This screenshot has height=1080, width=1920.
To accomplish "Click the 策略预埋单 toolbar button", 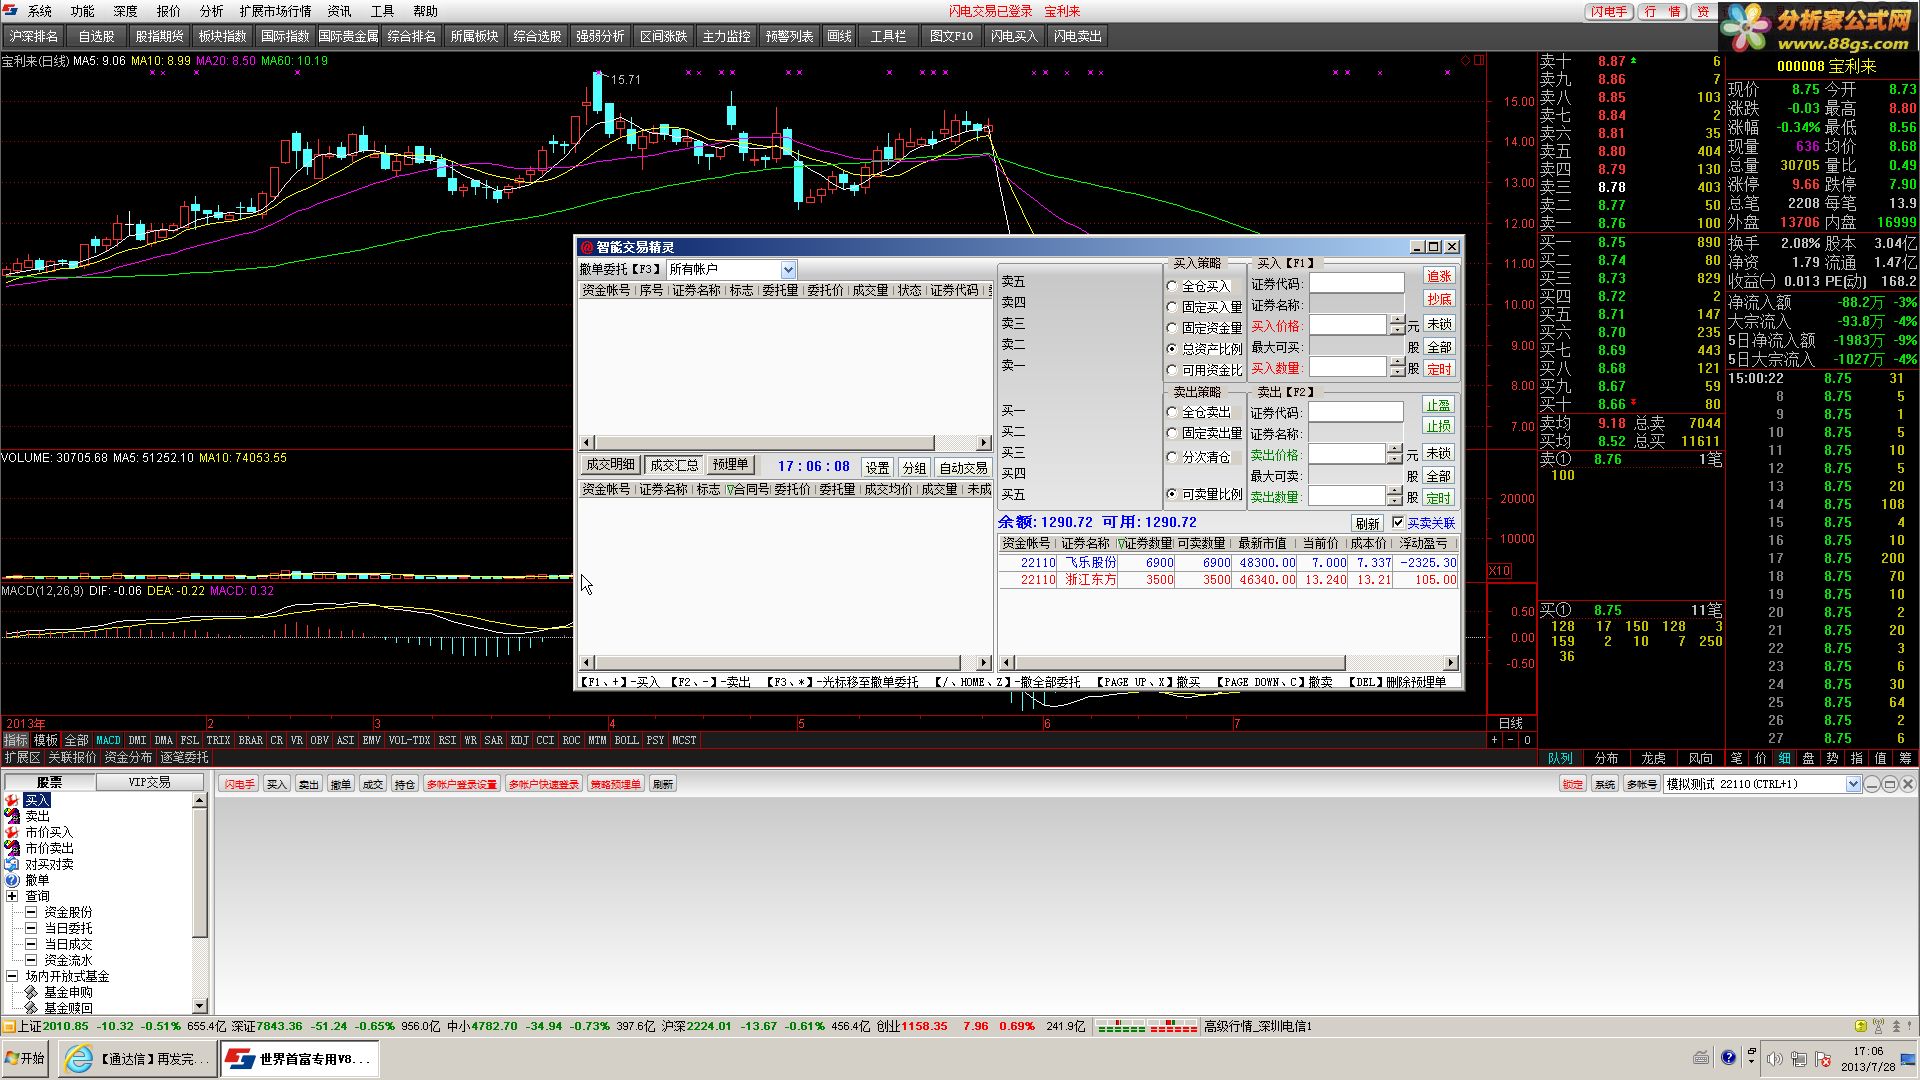I will coord(615,784).
